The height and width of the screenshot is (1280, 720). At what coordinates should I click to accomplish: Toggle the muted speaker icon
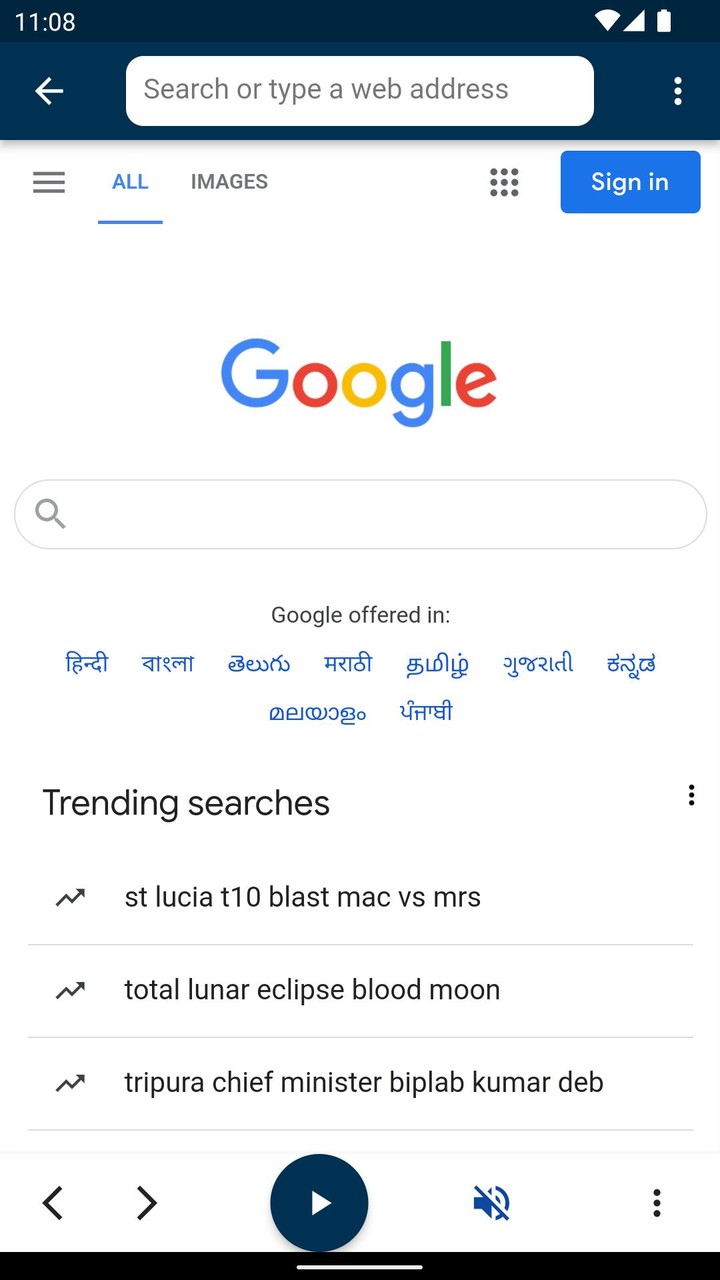point(491,1202)
